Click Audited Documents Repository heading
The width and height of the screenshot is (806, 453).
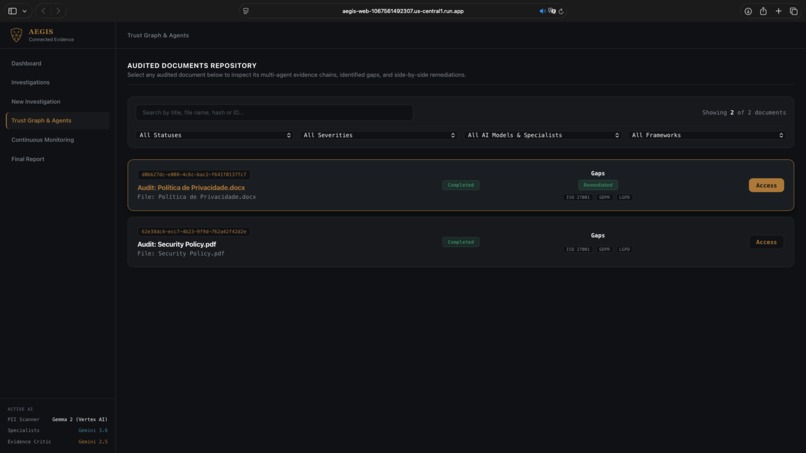[192, 66]
